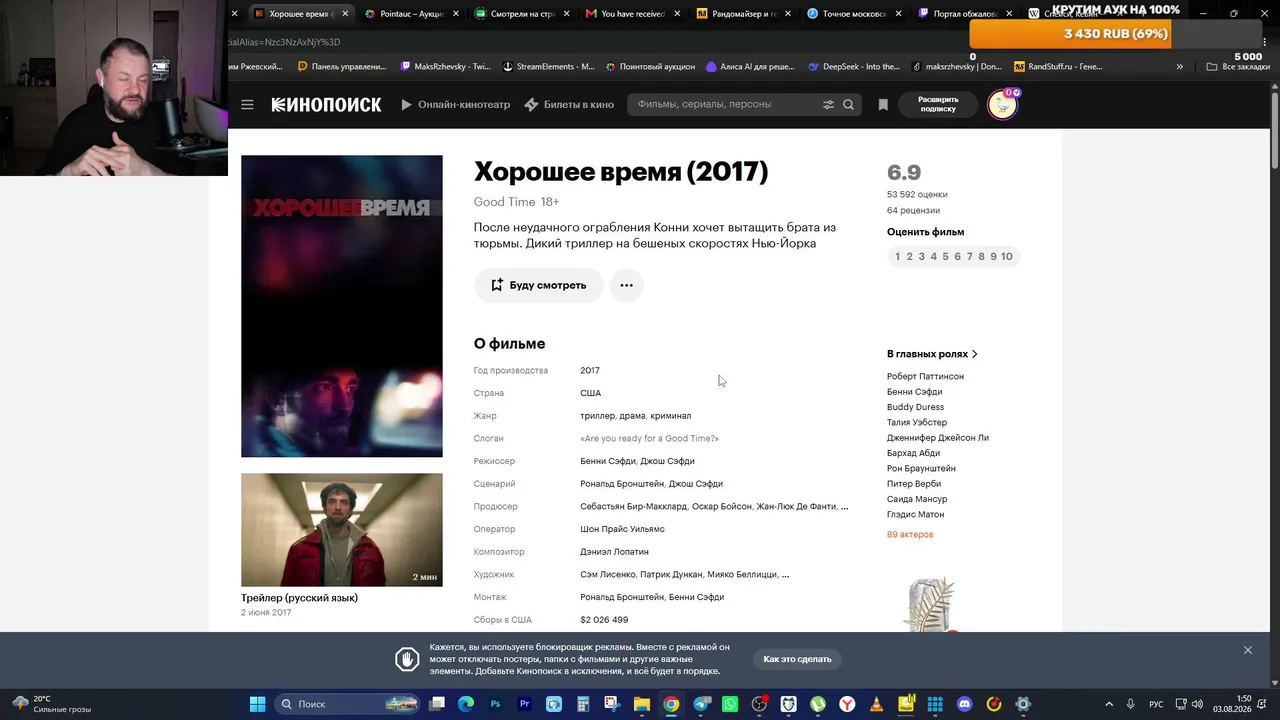Add film with Буду смотреть button
Image resolution: width=1280 pixels, height=720 pixels.
pos(538,285)
